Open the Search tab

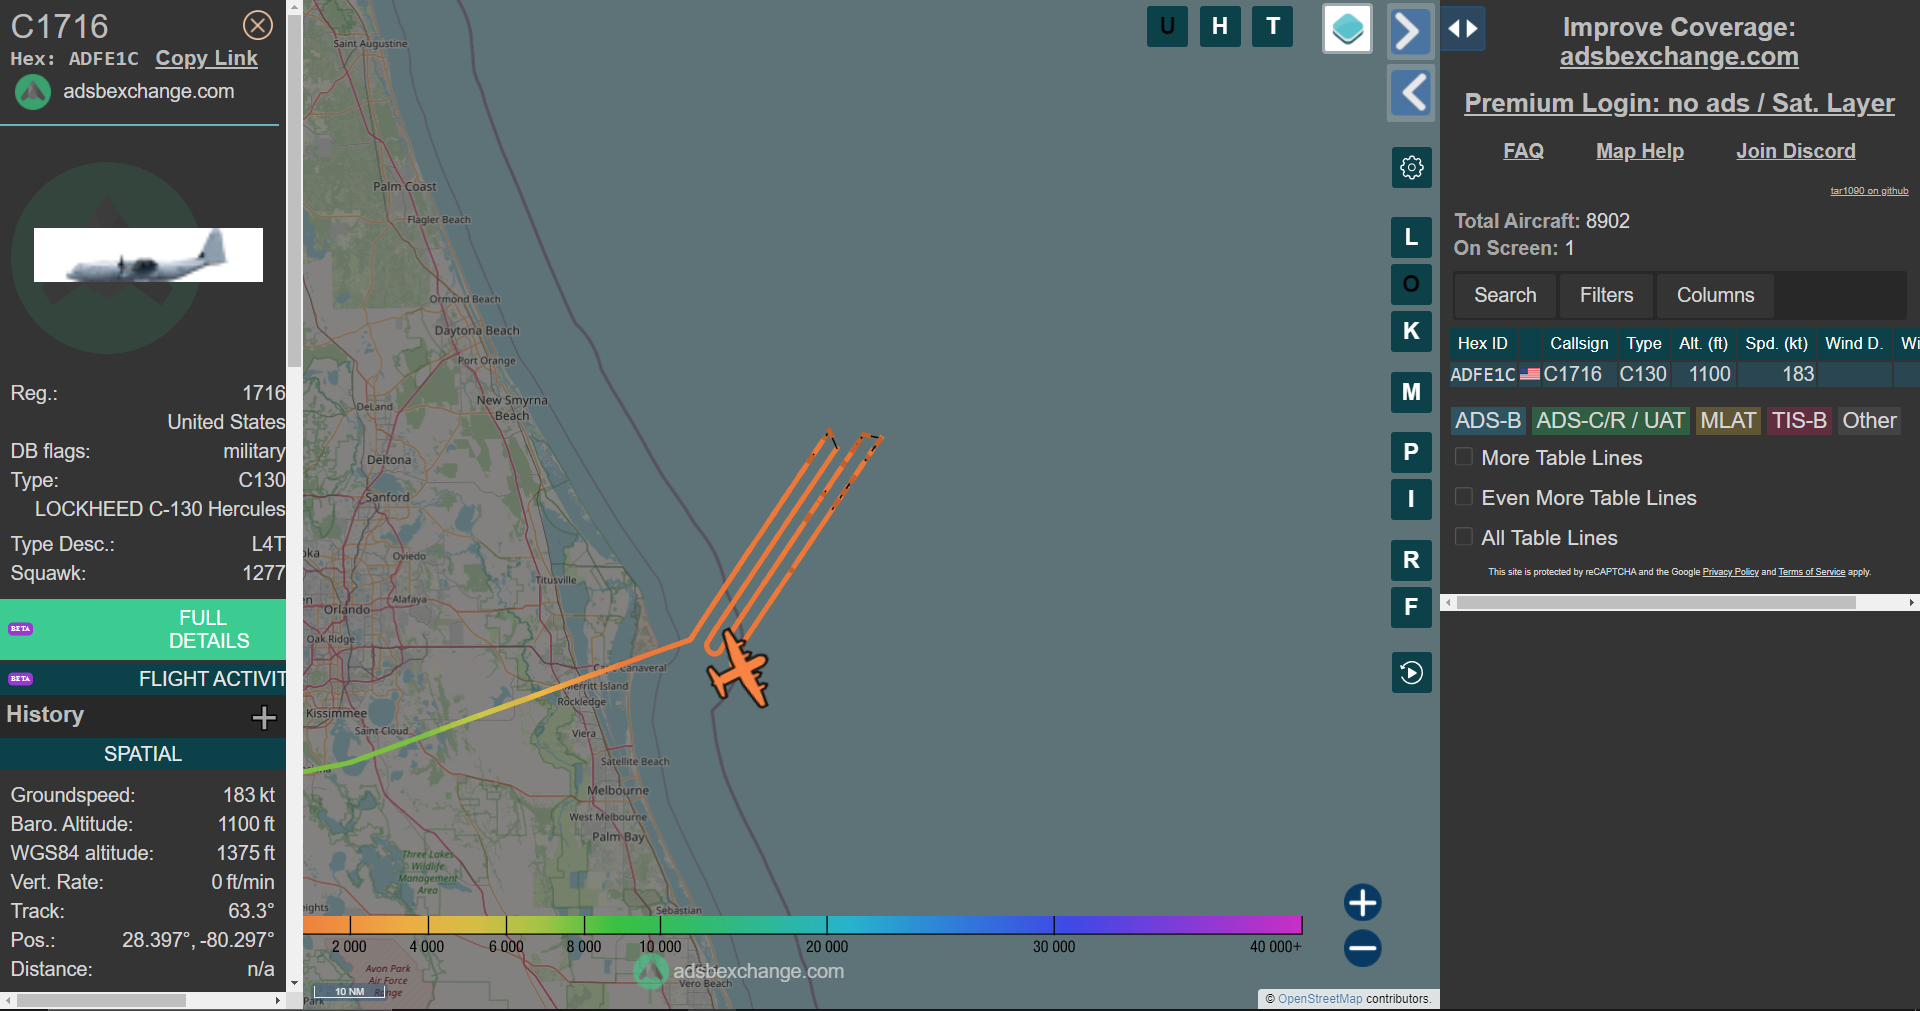coord(1505,295)
